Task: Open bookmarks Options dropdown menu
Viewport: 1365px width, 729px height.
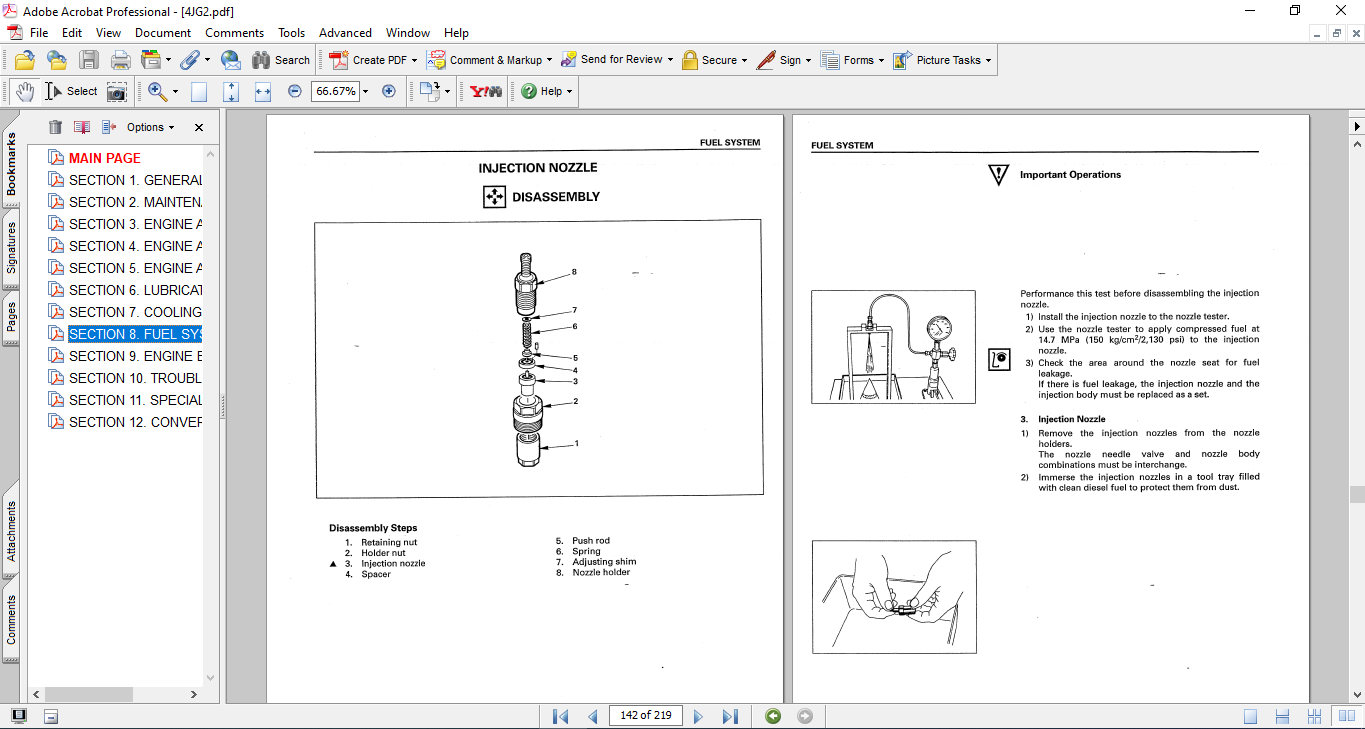Action: [x=150, y=127]
